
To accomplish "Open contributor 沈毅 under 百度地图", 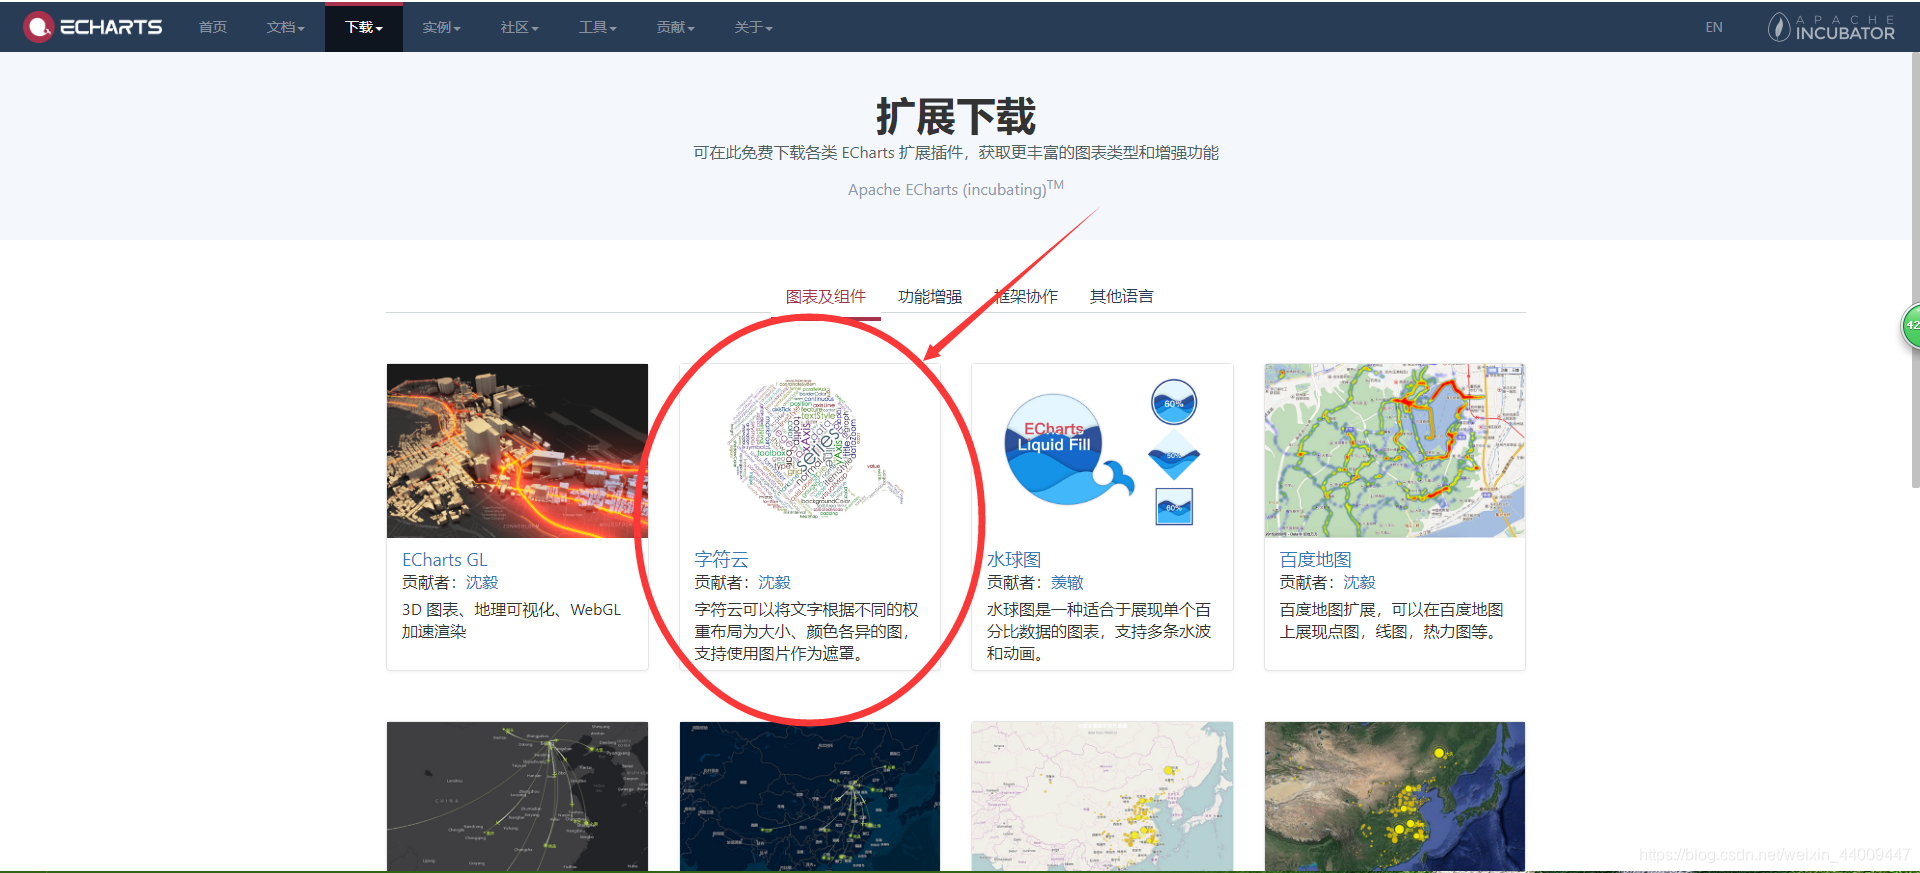I will pos(1359,583).
